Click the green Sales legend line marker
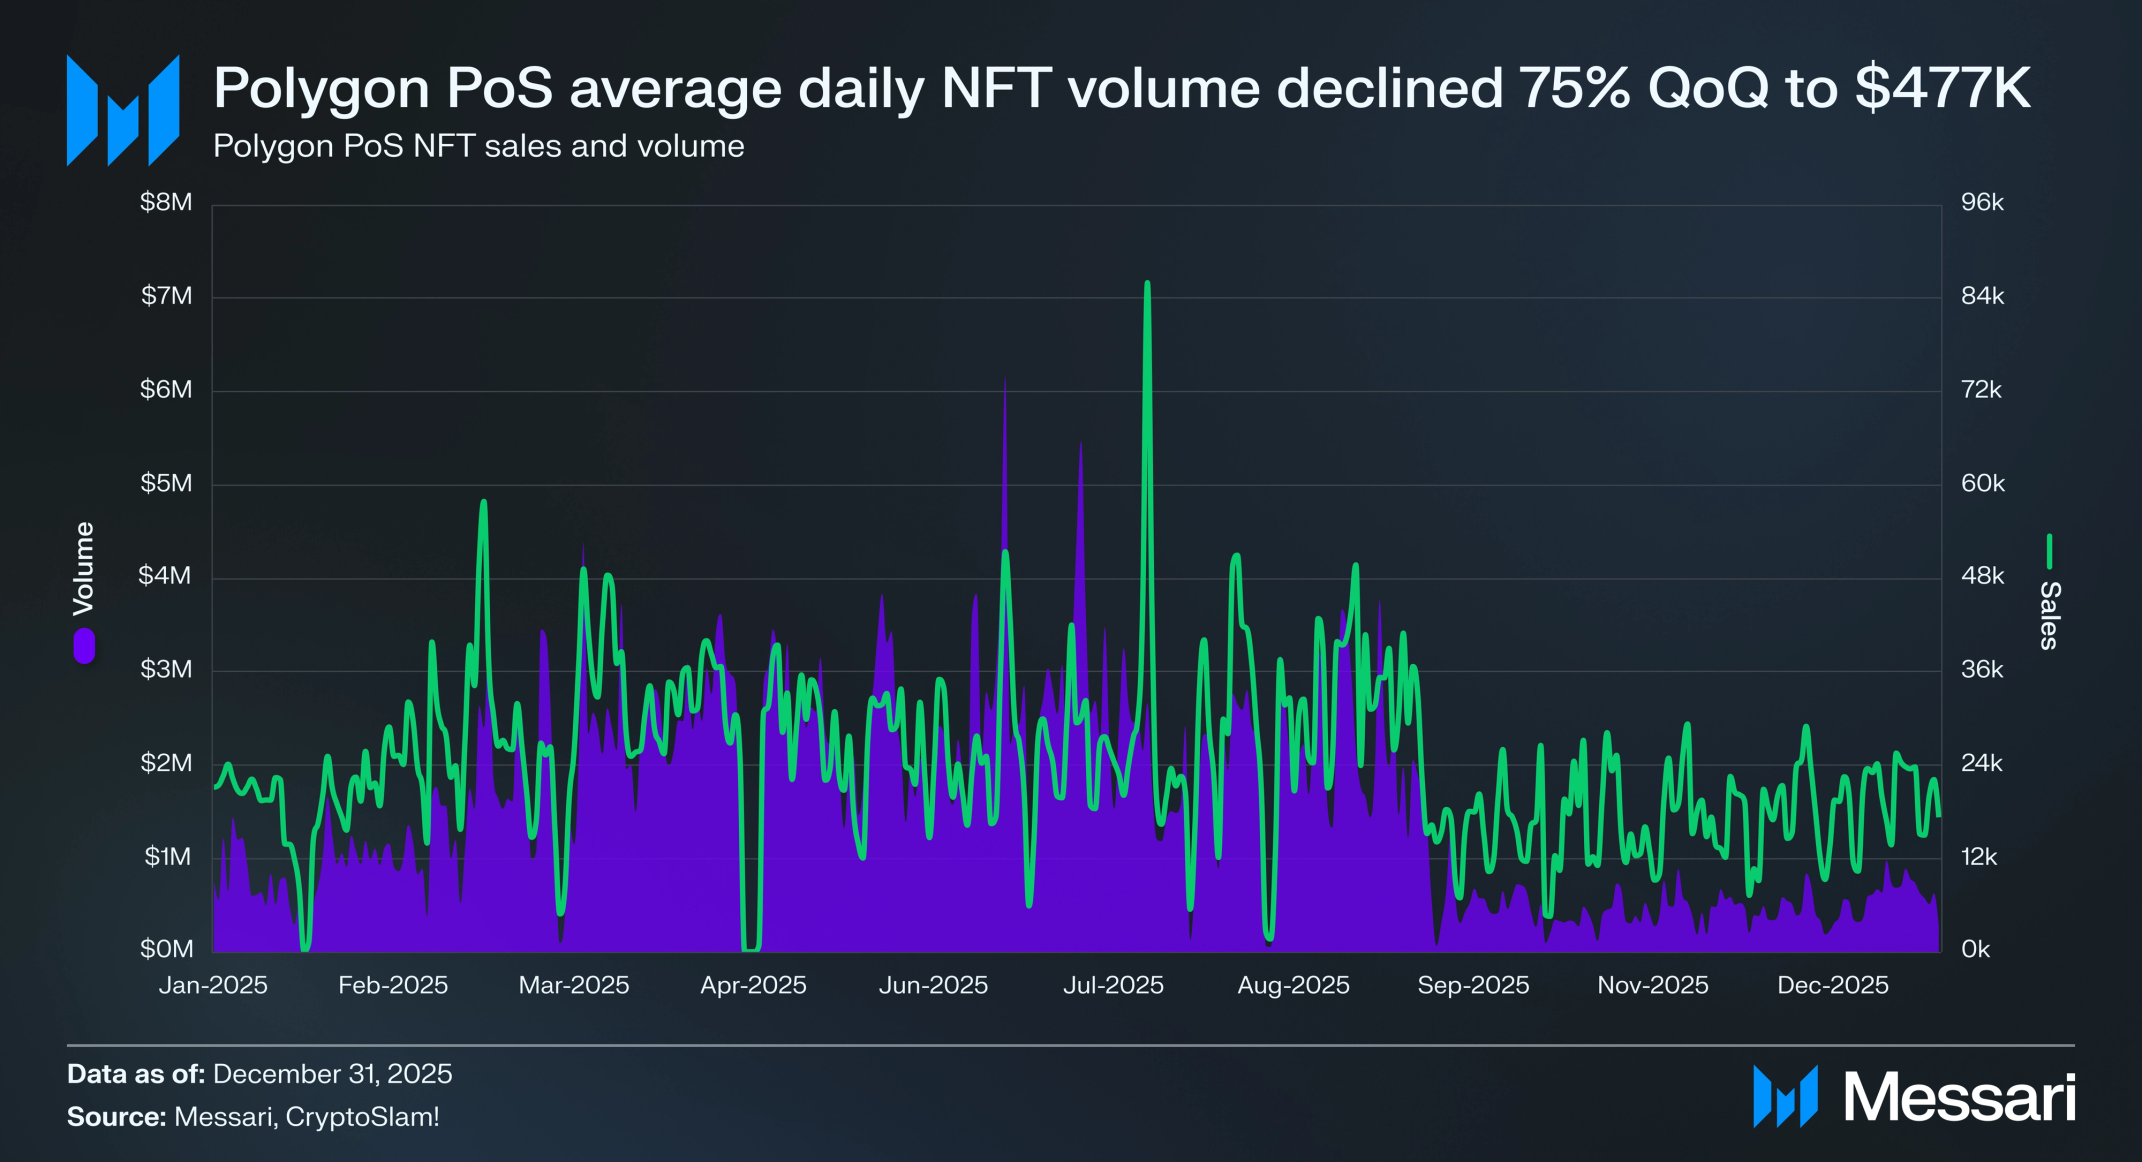2142x1162 pixels. (2049, 551)
